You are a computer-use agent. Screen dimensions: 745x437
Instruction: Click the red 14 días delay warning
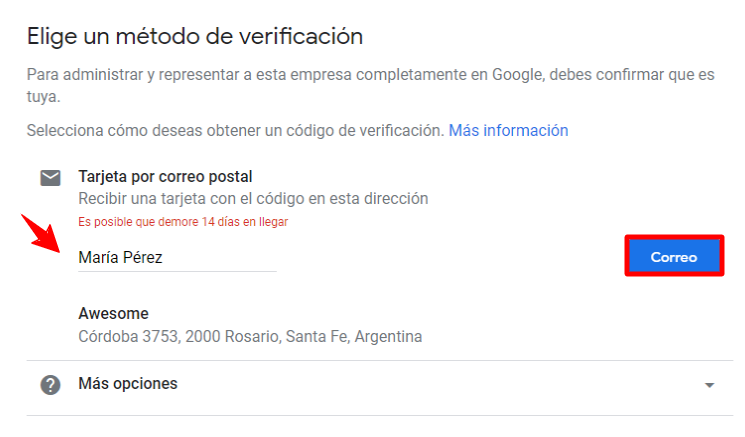[183, 222]
